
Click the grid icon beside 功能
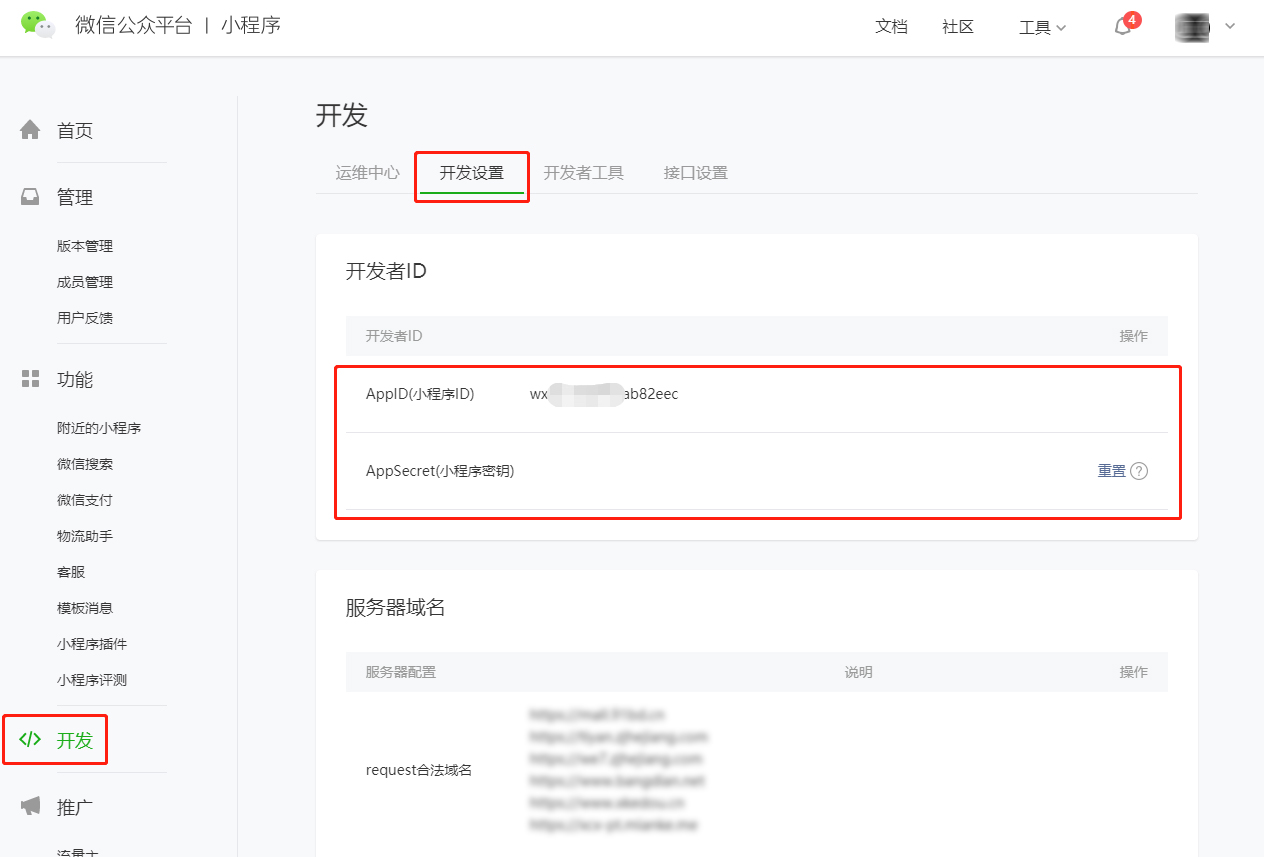point(31,378)
